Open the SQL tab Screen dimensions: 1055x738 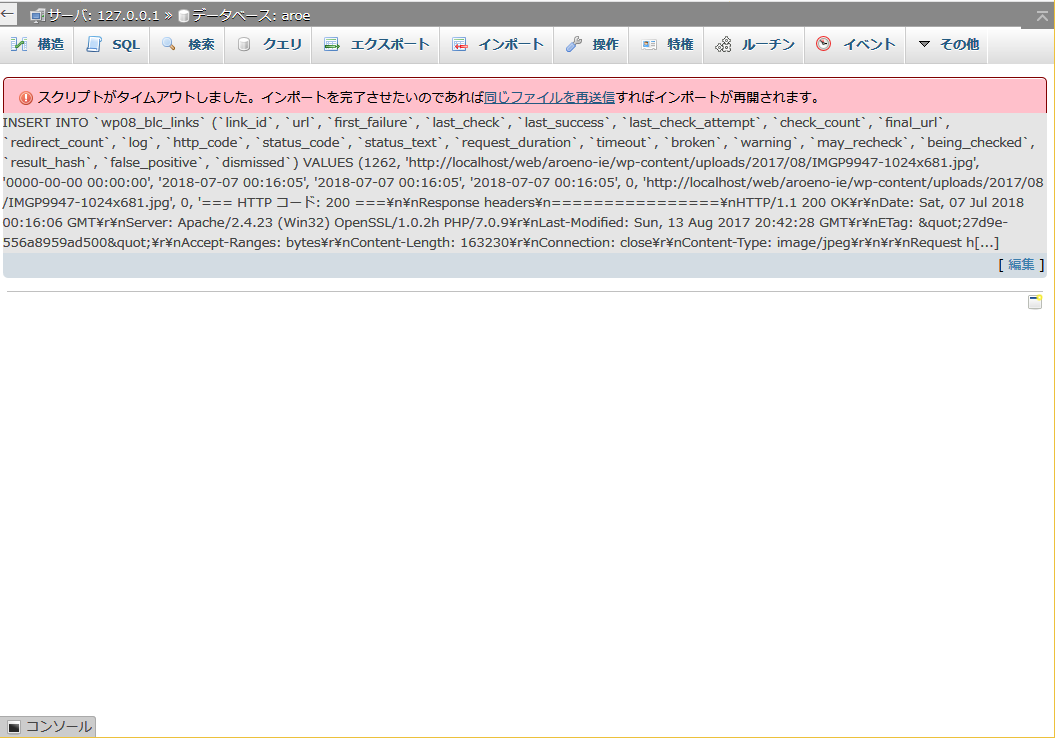coord(113,45)
